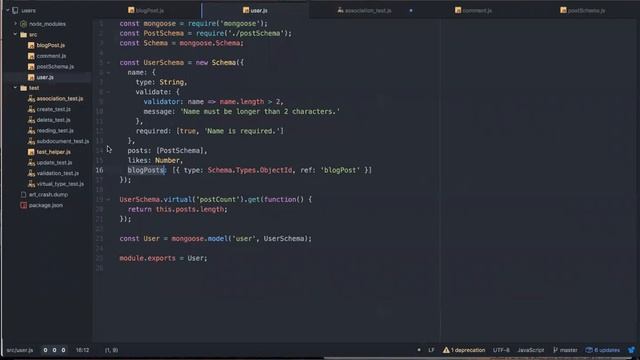Click the modified dot on association_test.js tab
The height and width of the screenshot is (360, 640).
[x=411, y=11]
